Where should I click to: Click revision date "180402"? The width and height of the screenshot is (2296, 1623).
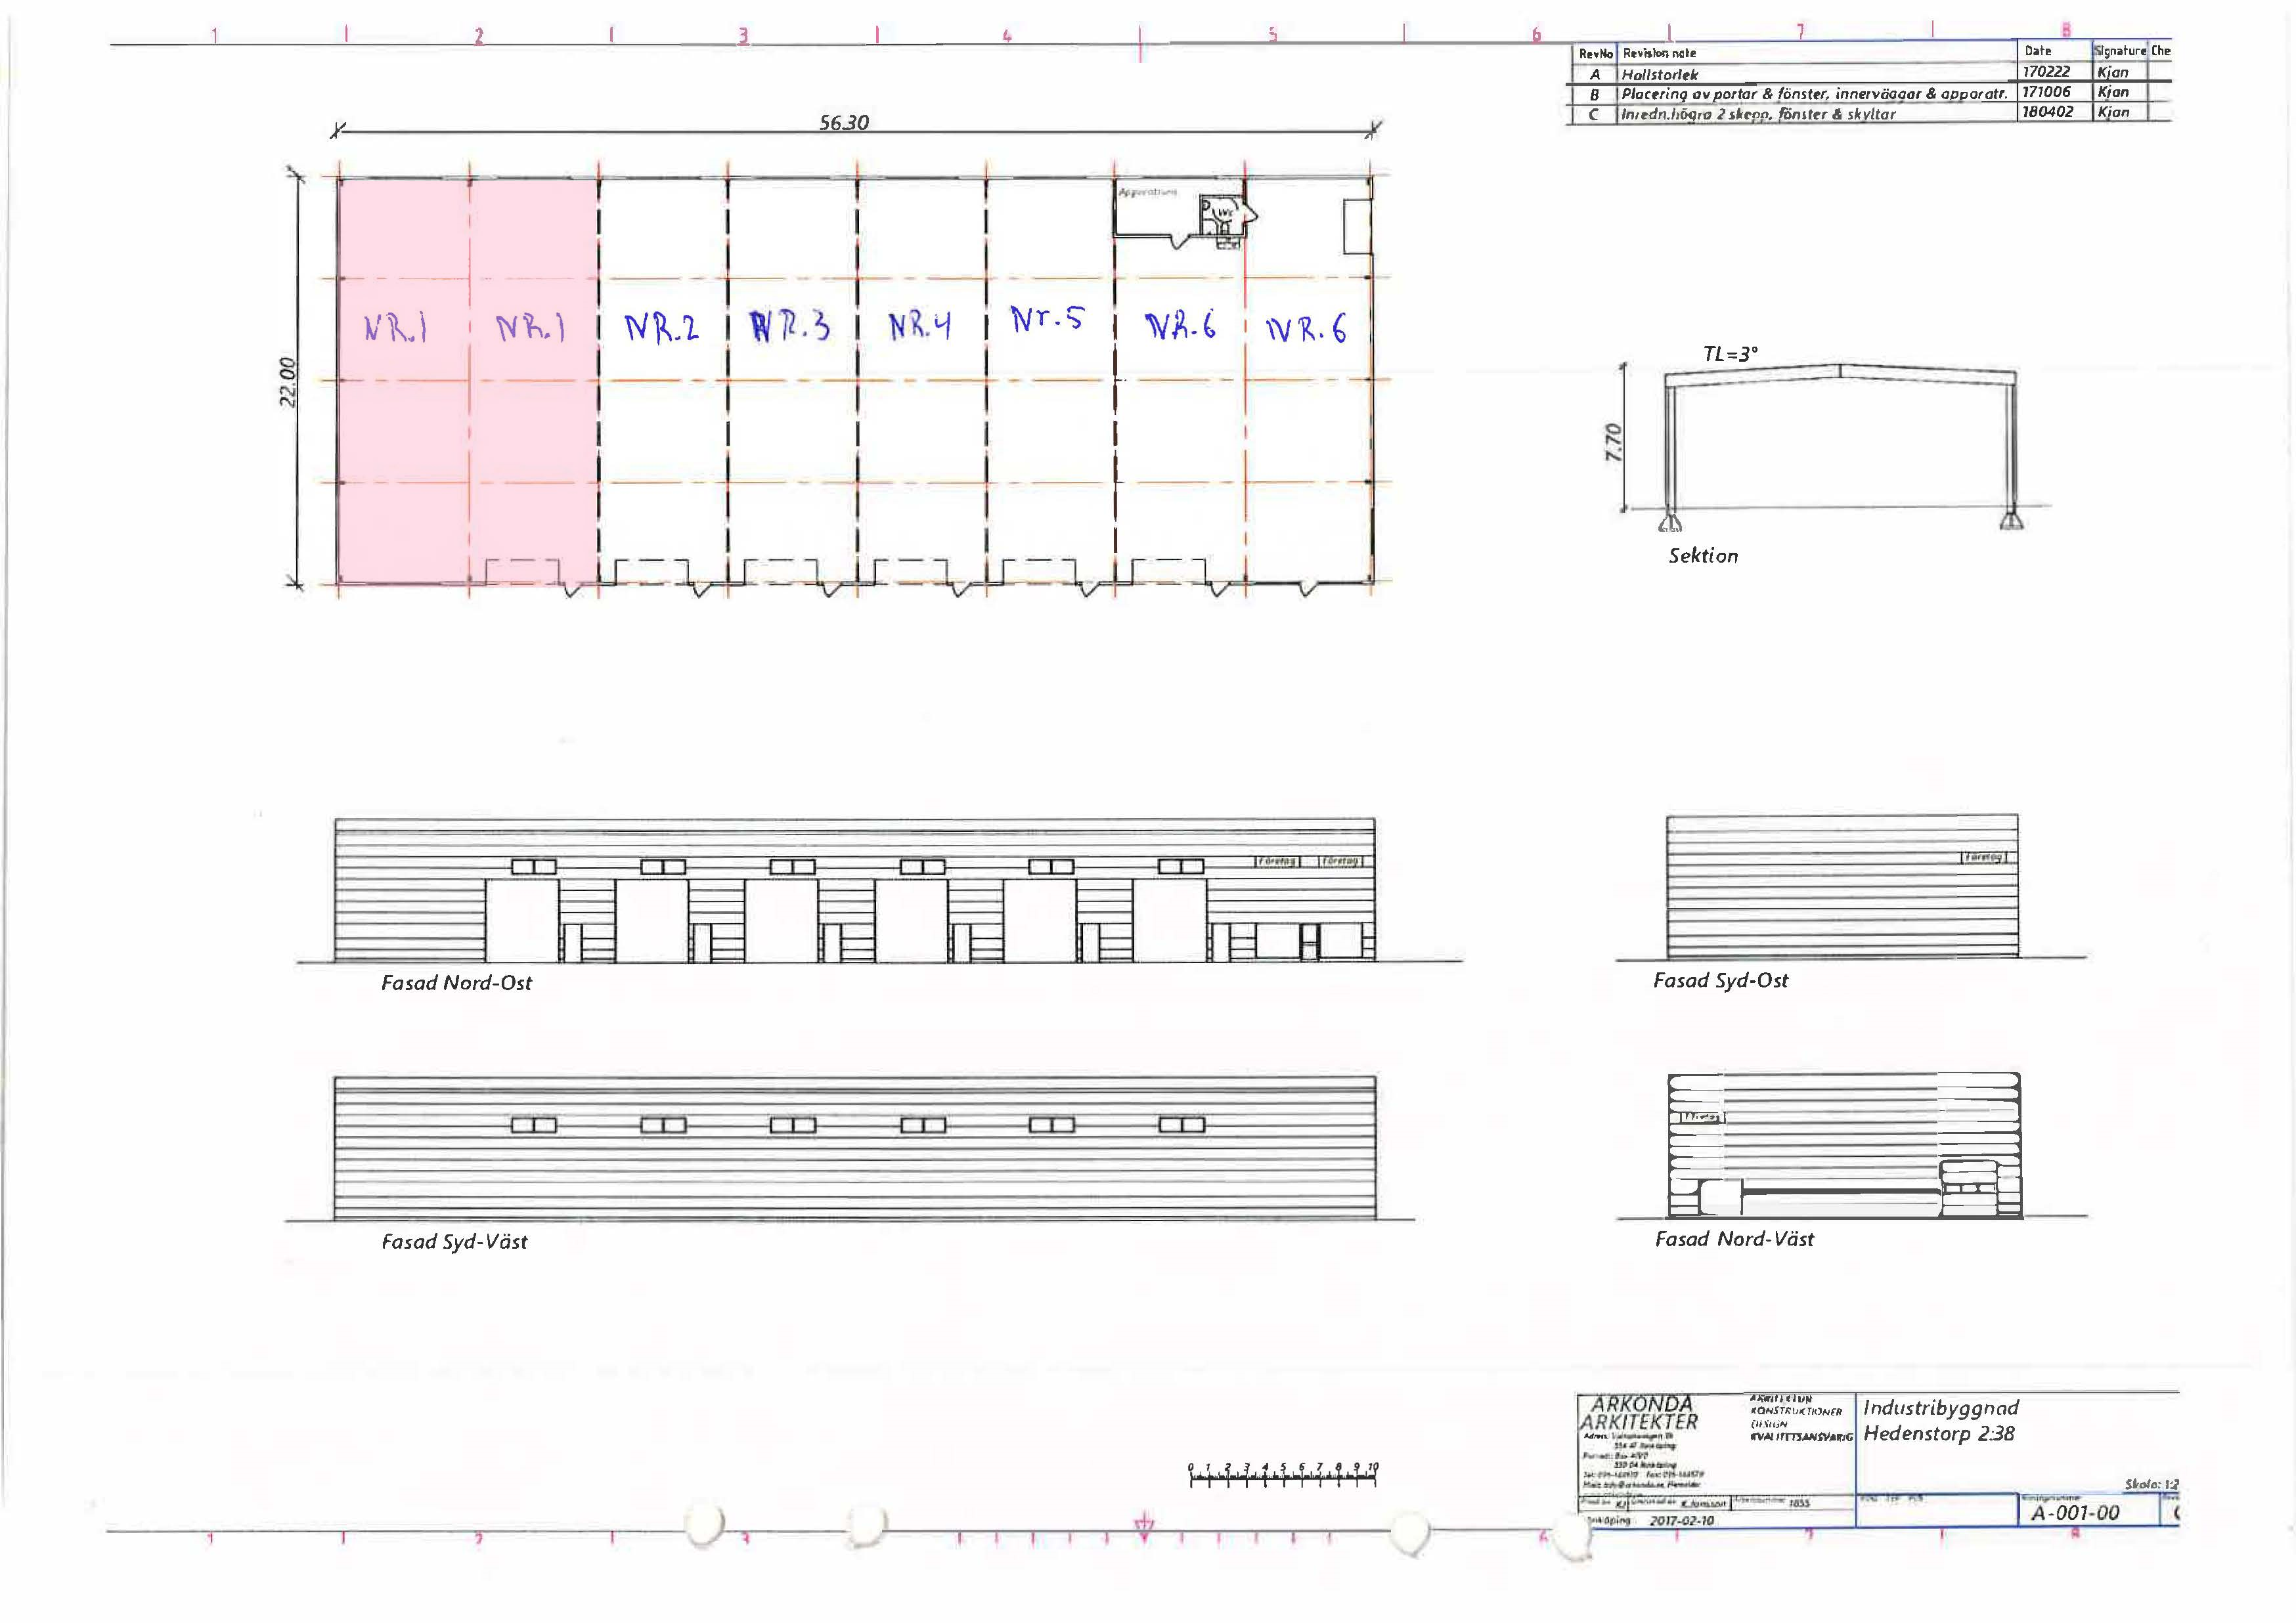(2047, 112)
